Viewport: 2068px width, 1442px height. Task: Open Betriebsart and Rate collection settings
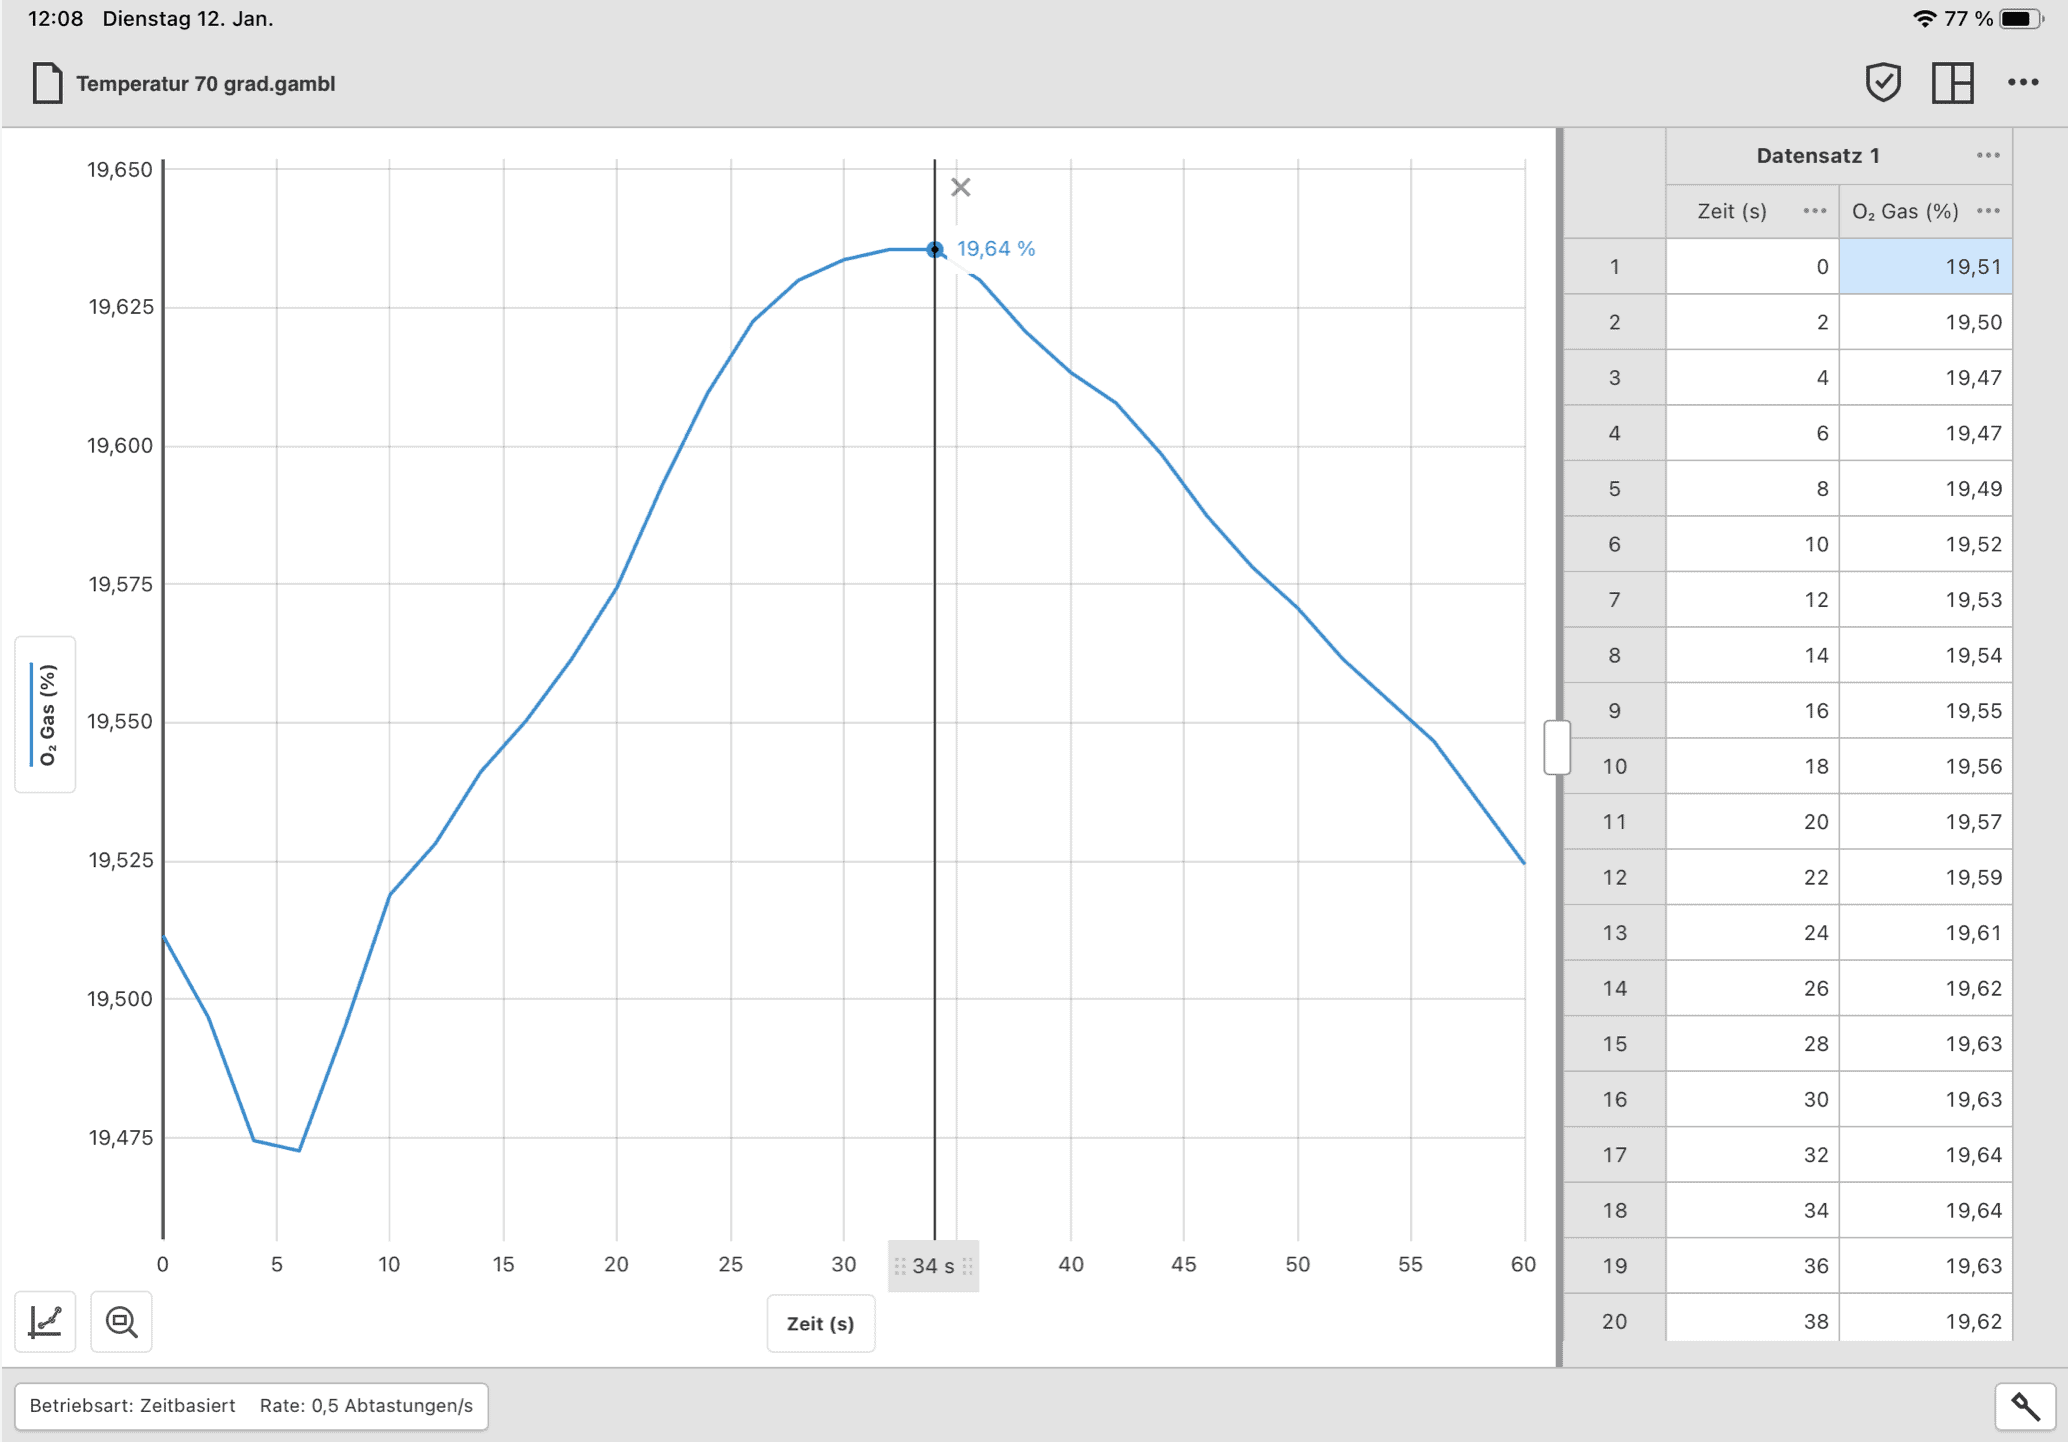point(251,1406)
